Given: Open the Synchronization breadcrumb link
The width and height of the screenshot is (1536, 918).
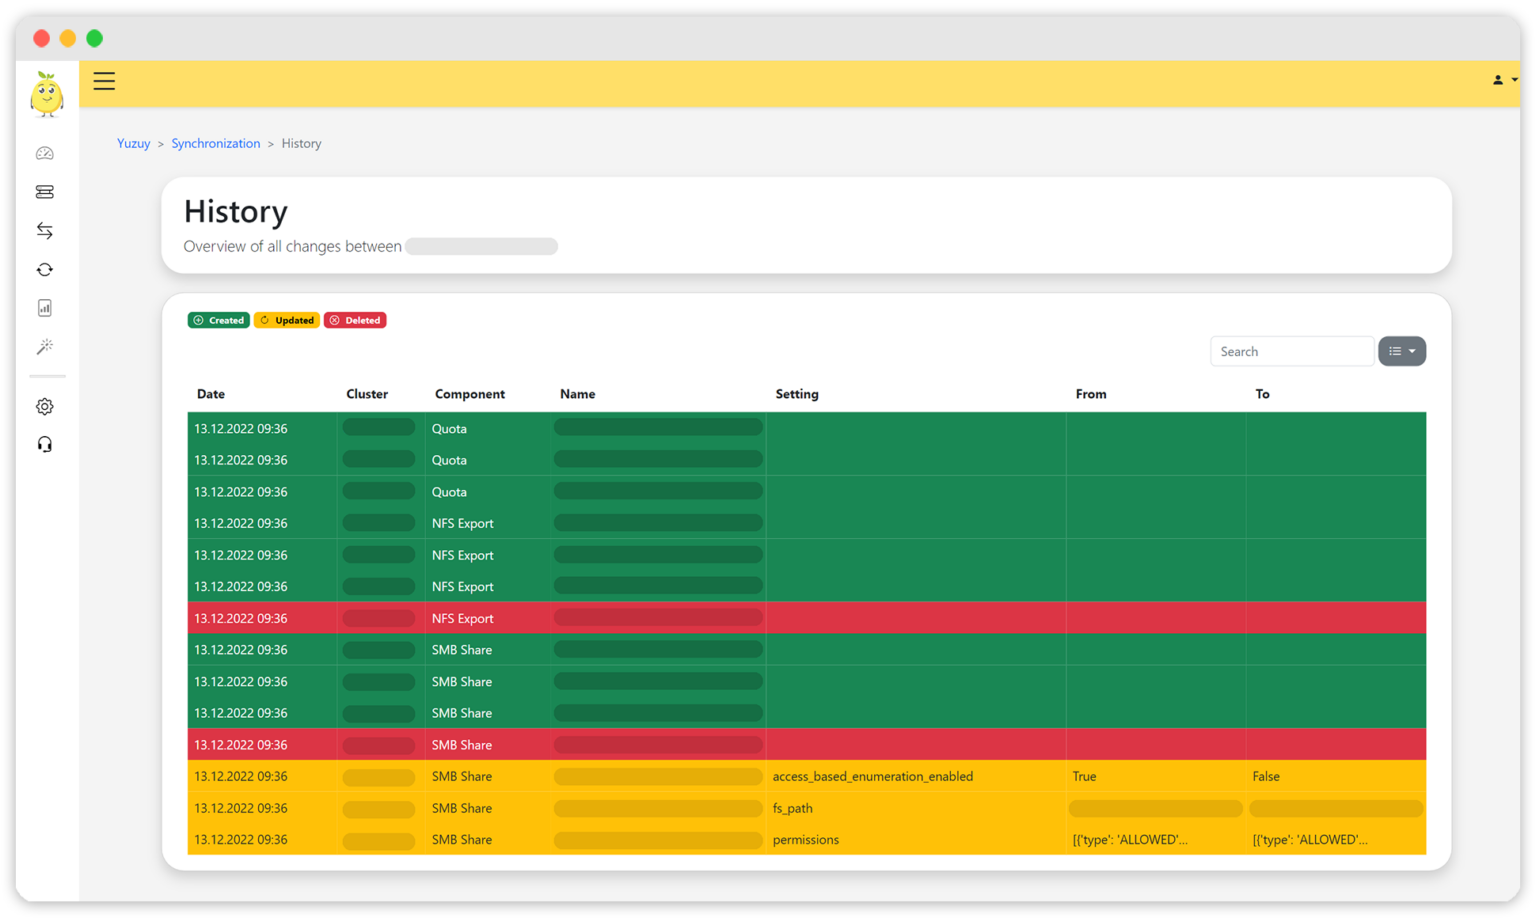Looking at the screenshot, I should pos(216,143).
